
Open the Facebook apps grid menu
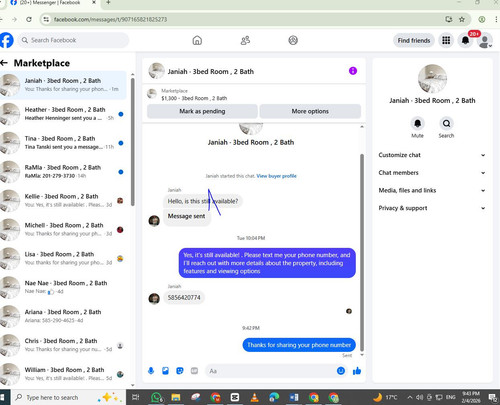coord(446,40)
